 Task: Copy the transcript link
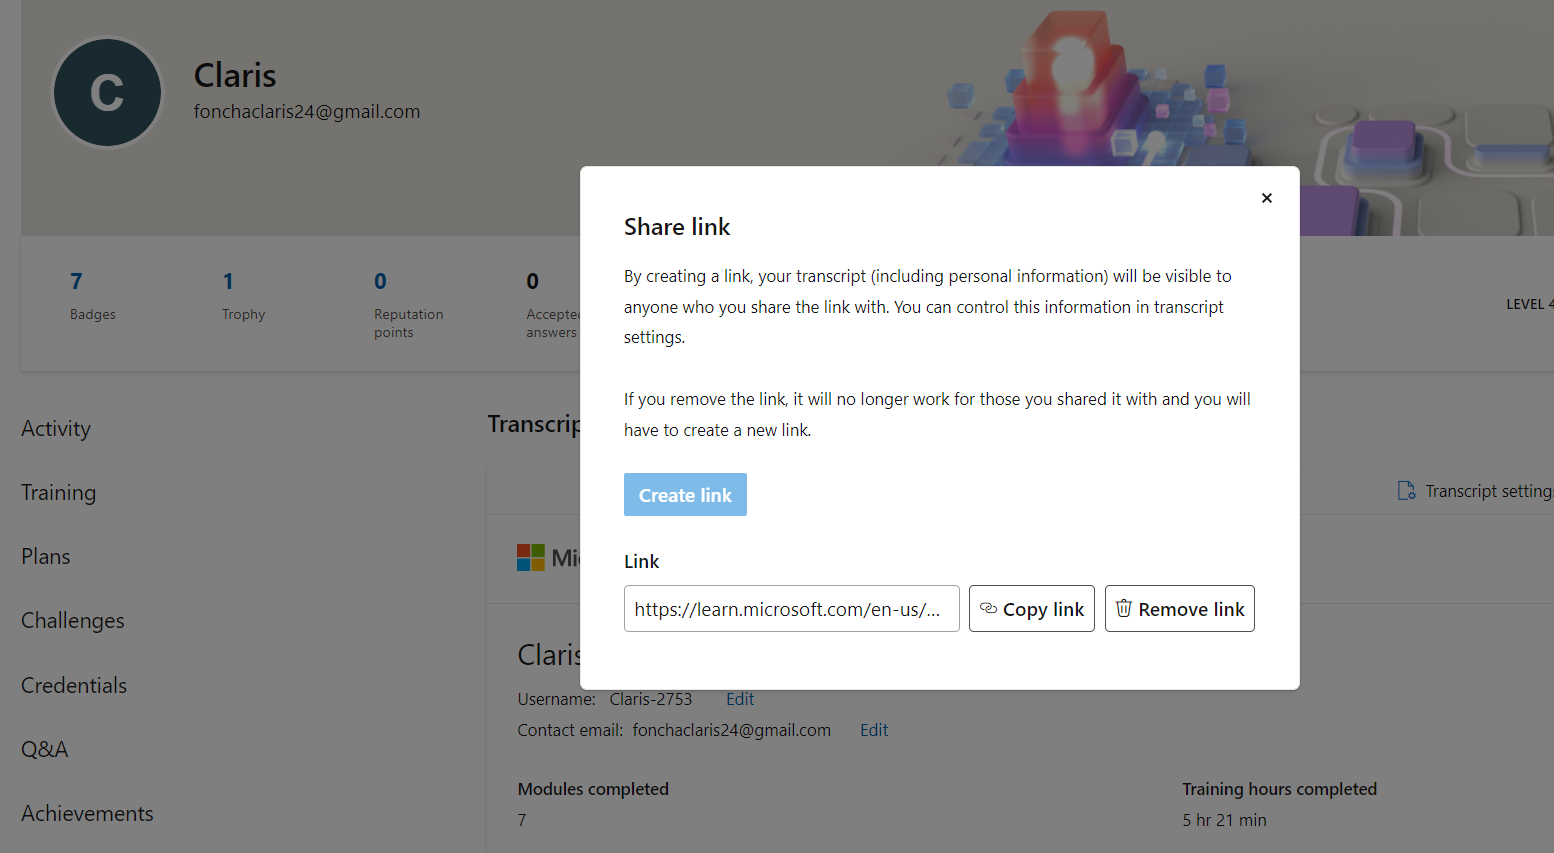(x=1032, y=609)
